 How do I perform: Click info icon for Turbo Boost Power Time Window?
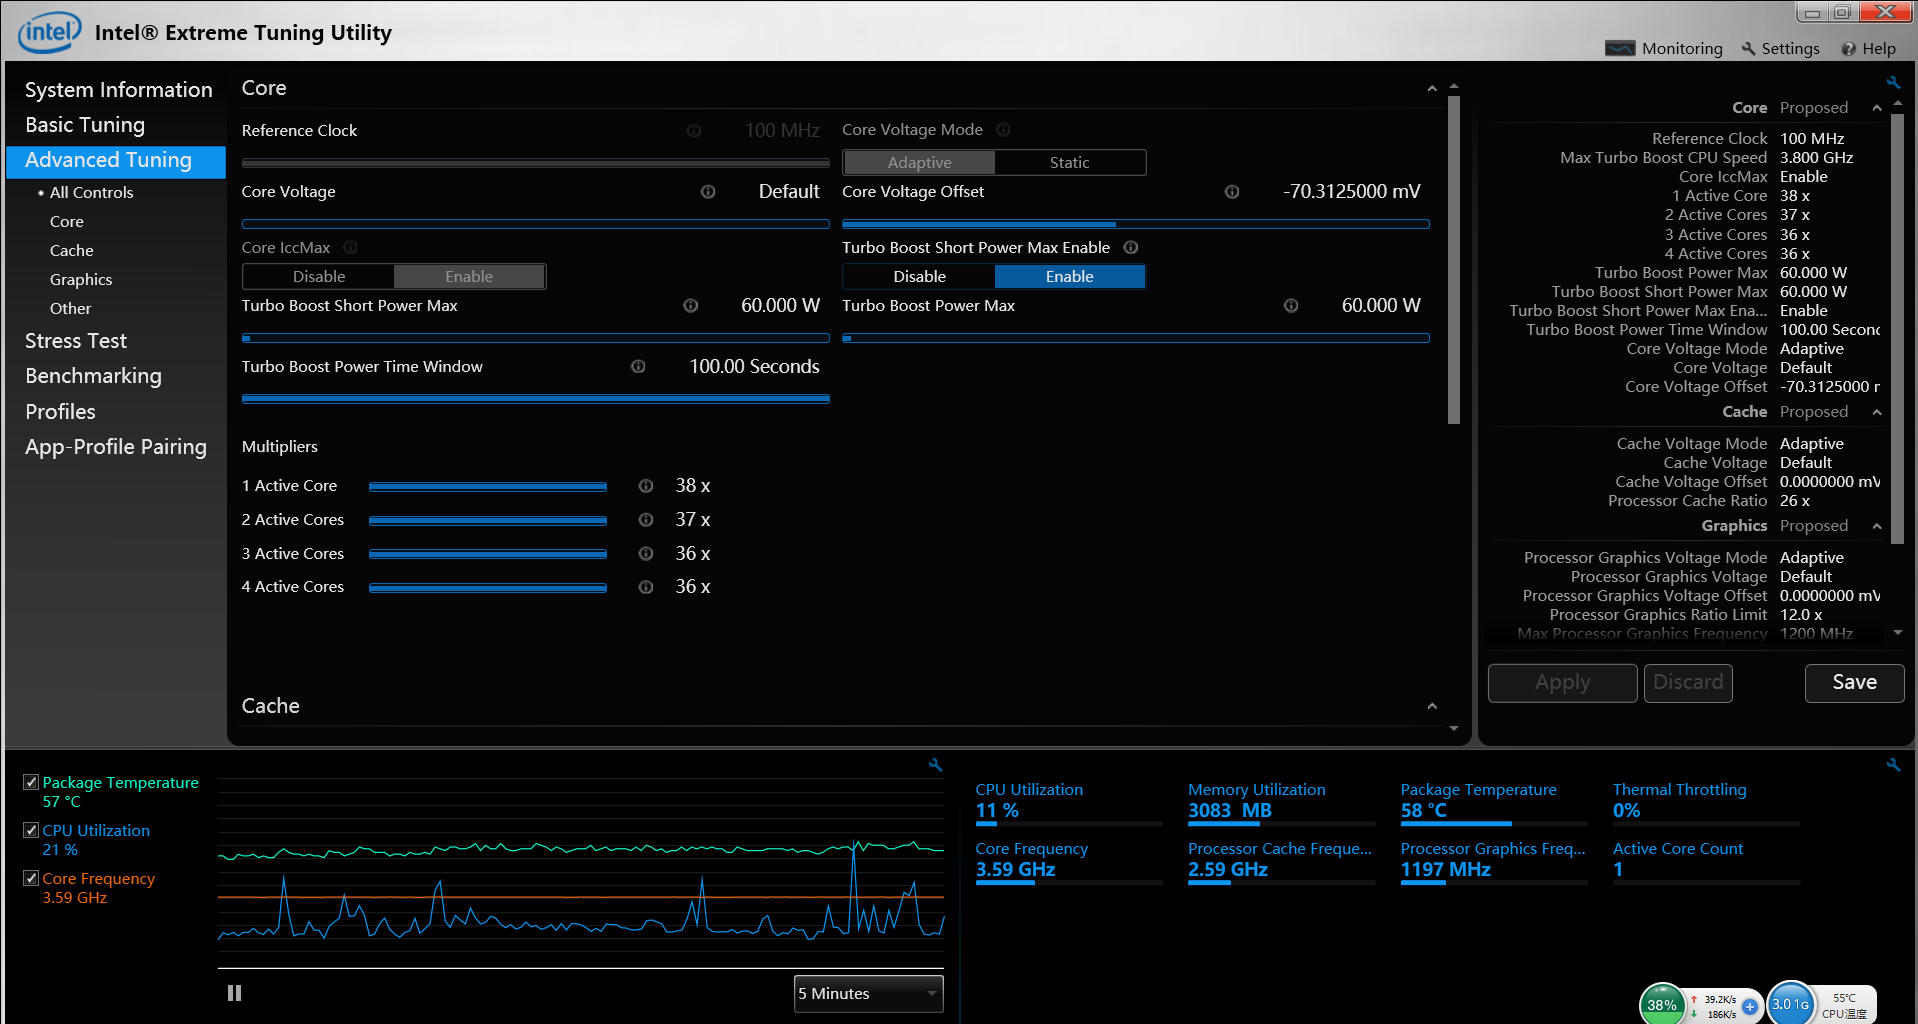[638, 366]
